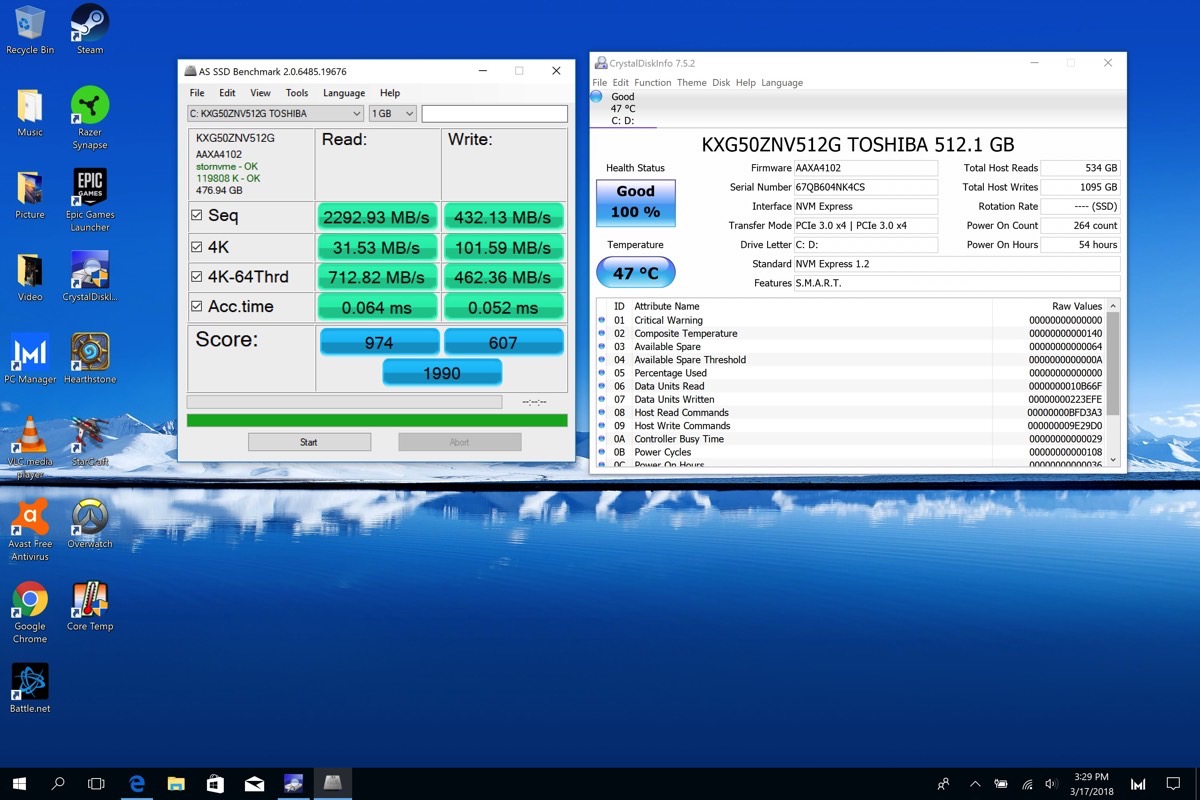Select the Data Units Written row

852,399
